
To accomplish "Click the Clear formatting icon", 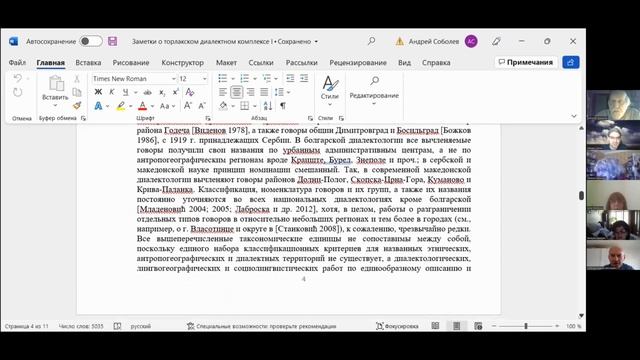I will (190, 92).
